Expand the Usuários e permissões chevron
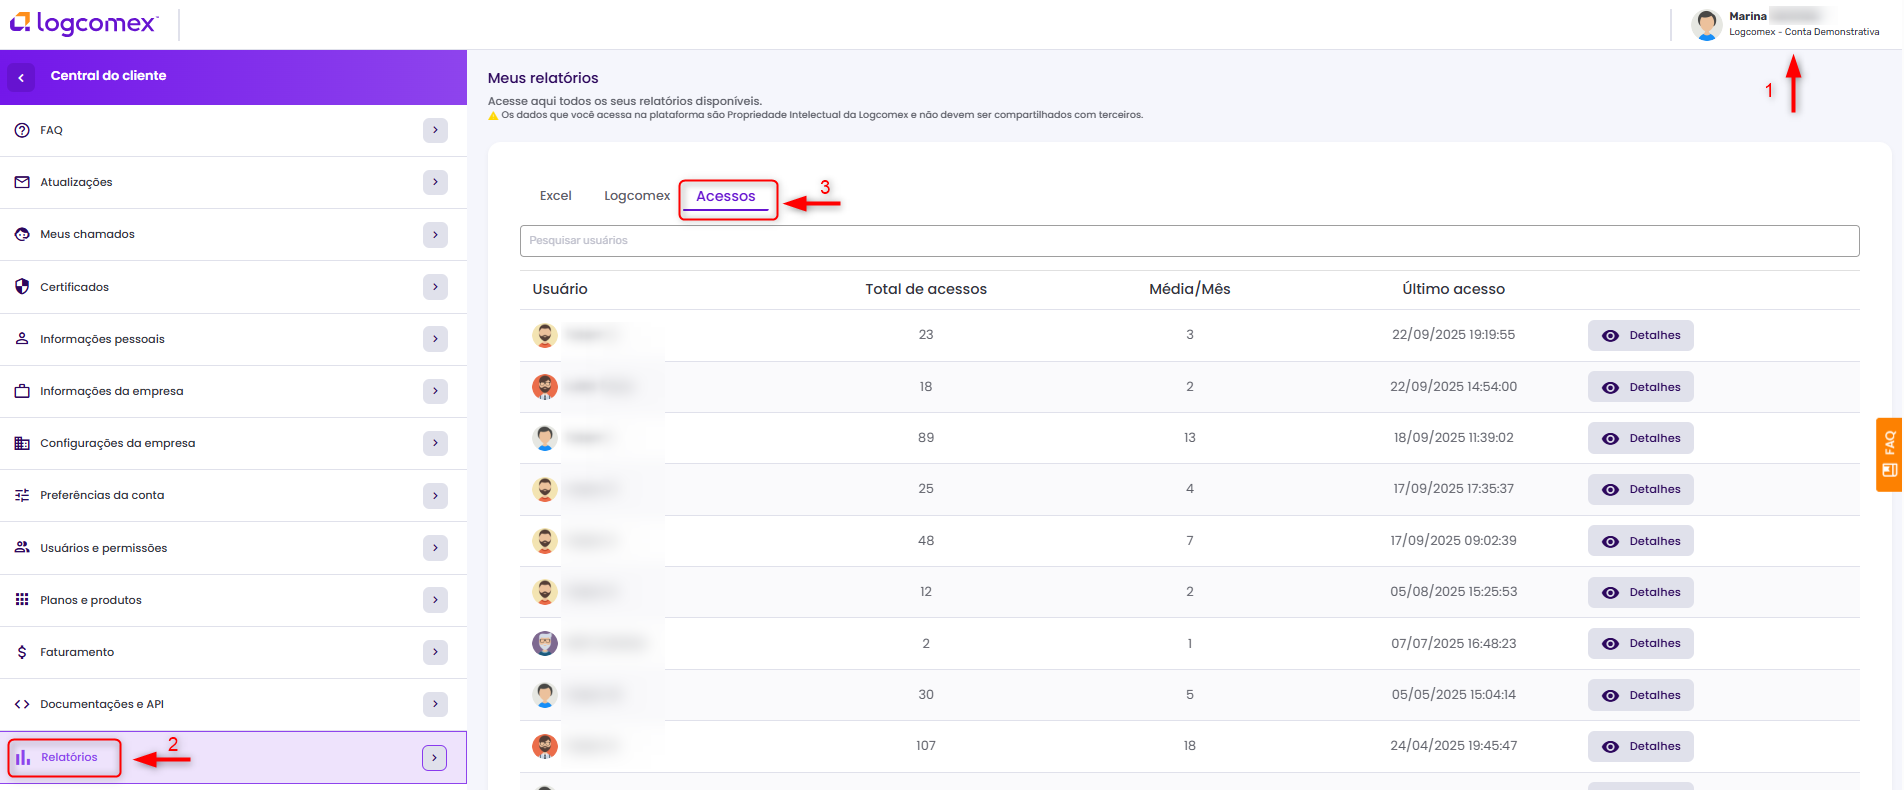 pyautogui.click(x=435, y=548)
